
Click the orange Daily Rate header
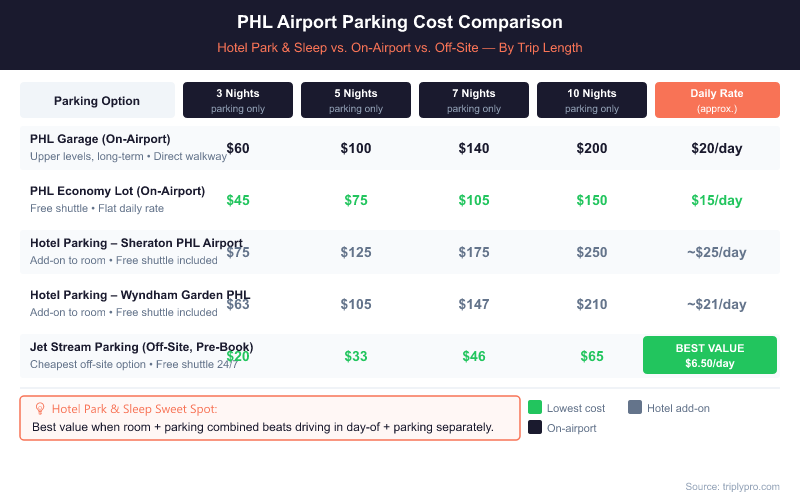point(716,100)
